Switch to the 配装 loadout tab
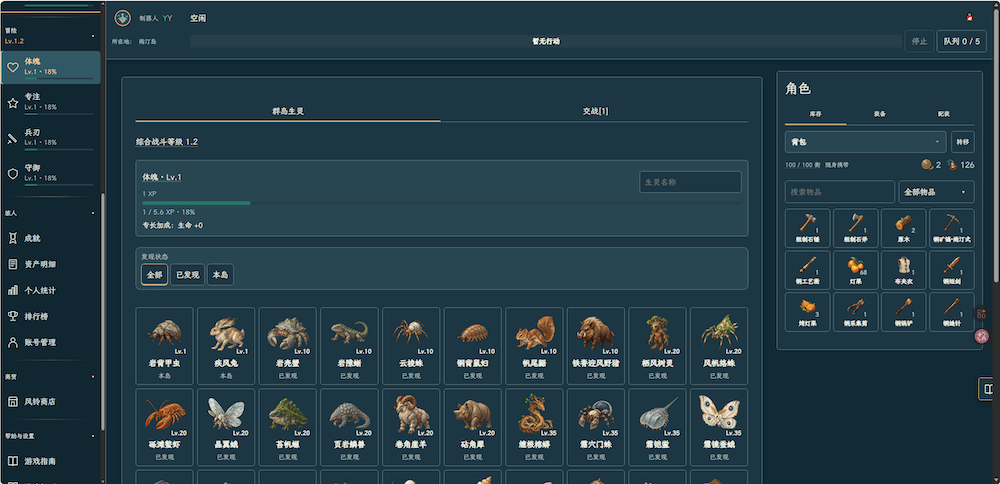The width and height of the screenshot is (1000, 484). tap(943, 114)
